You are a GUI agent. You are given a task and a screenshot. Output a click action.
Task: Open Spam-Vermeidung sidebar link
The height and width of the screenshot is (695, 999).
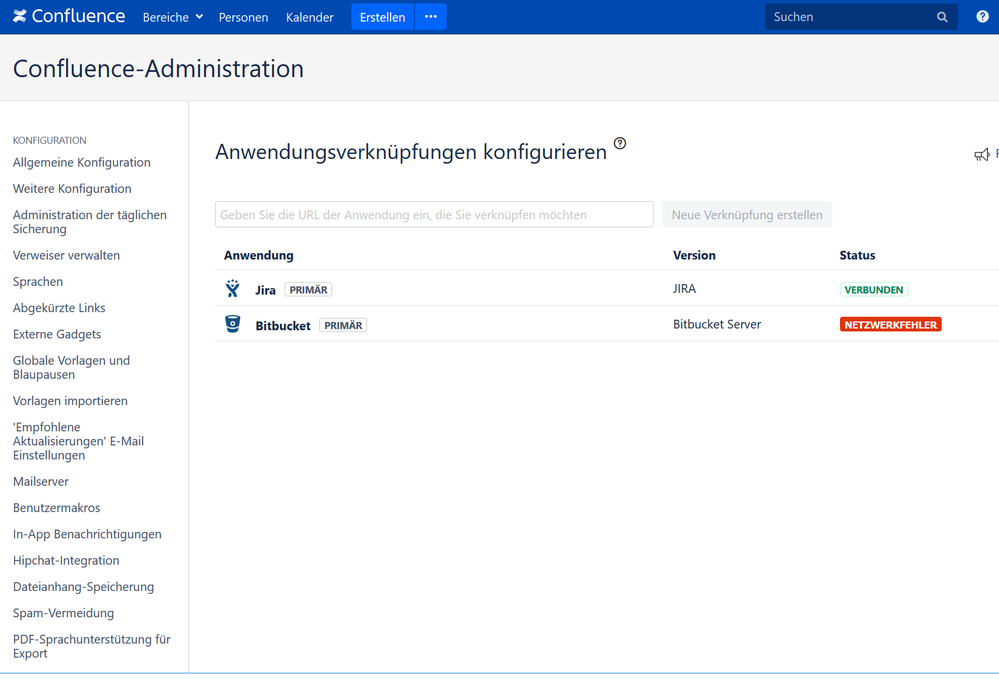coord(64,613)
